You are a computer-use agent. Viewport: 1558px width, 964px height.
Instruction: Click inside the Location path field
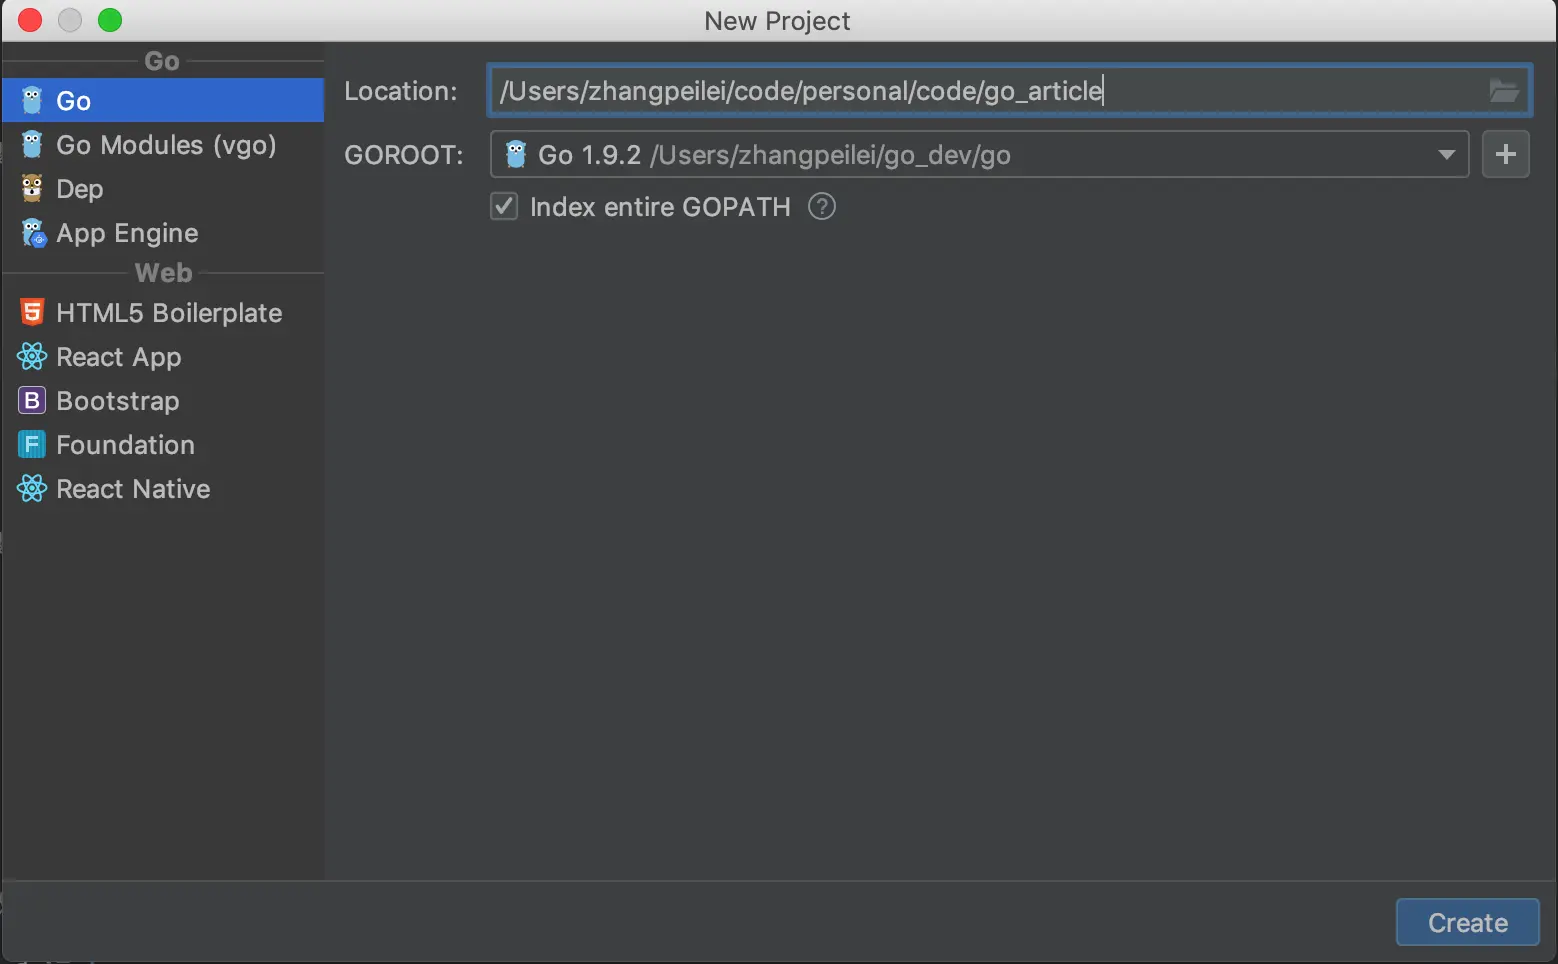[x=1009, y=91]
